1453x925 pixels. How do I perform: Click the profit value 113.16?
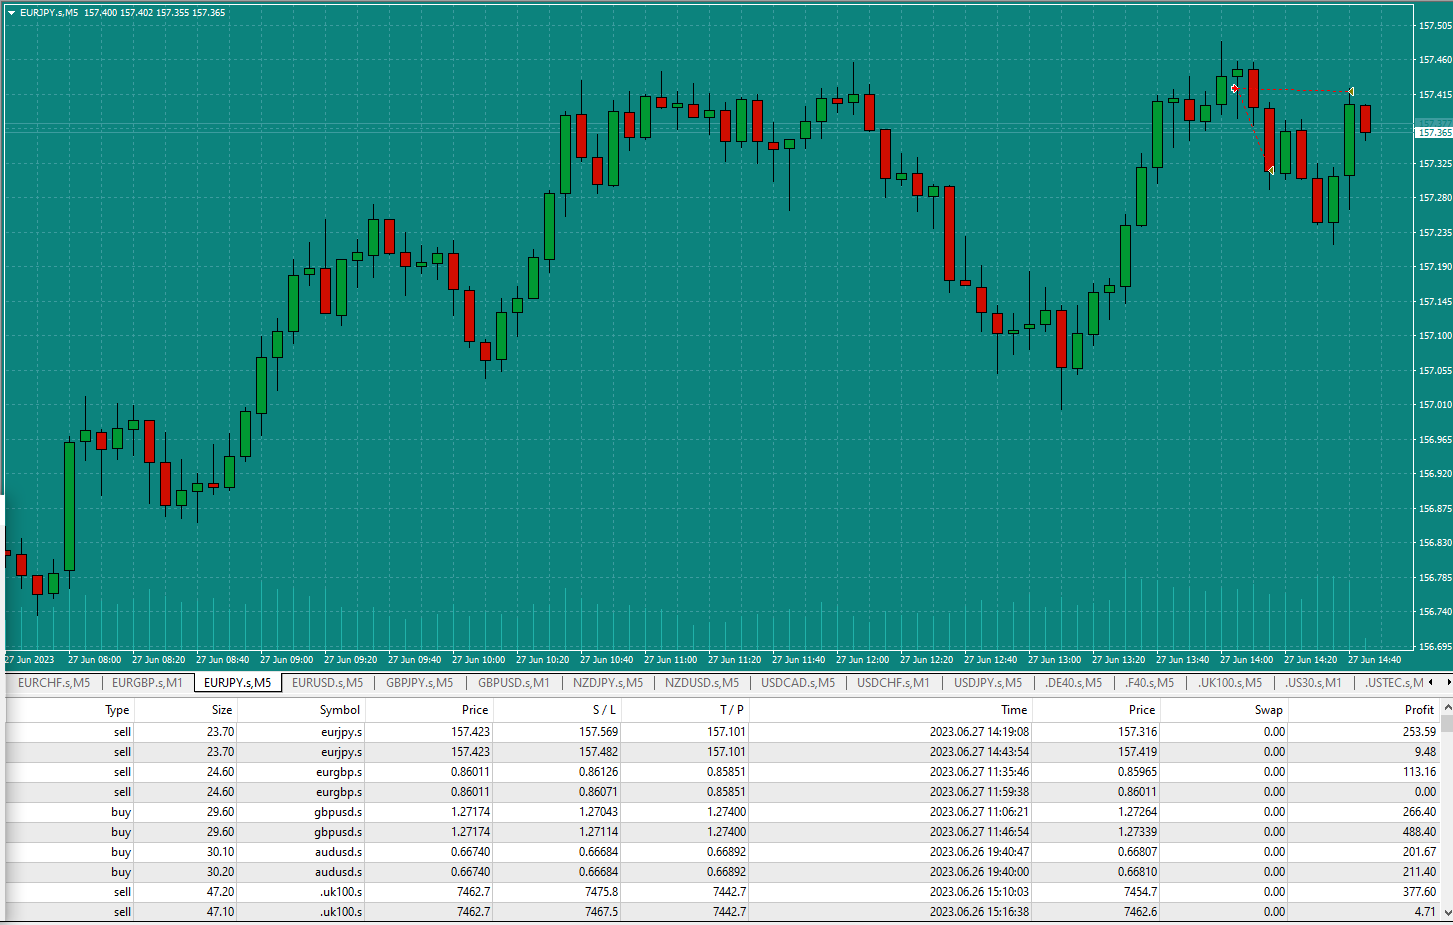coord(1419,772)
